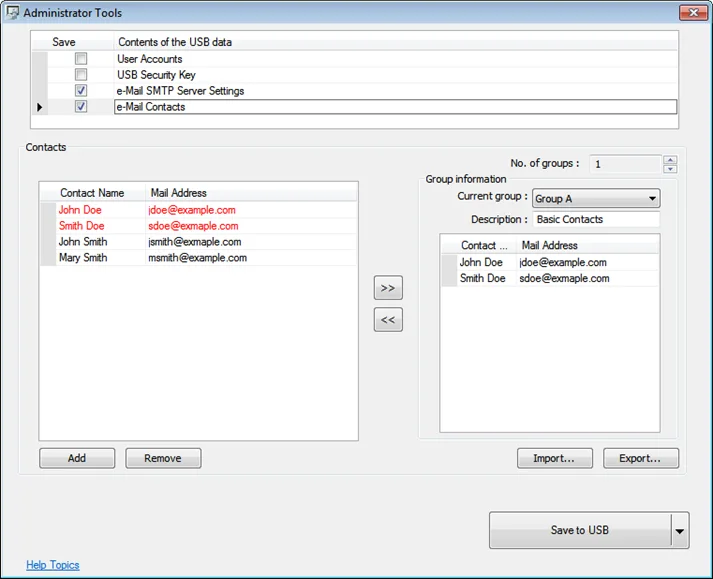
Task: Click the Description field Basic Contacts
Action: coord(596,219)
